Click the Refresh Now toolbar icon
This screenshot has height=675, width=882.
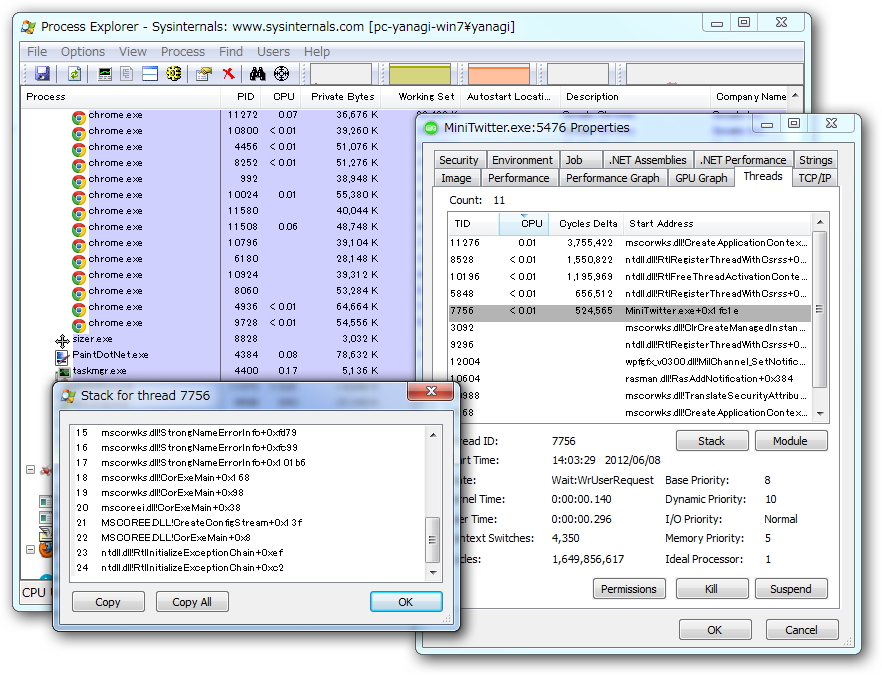coord(75,74)
